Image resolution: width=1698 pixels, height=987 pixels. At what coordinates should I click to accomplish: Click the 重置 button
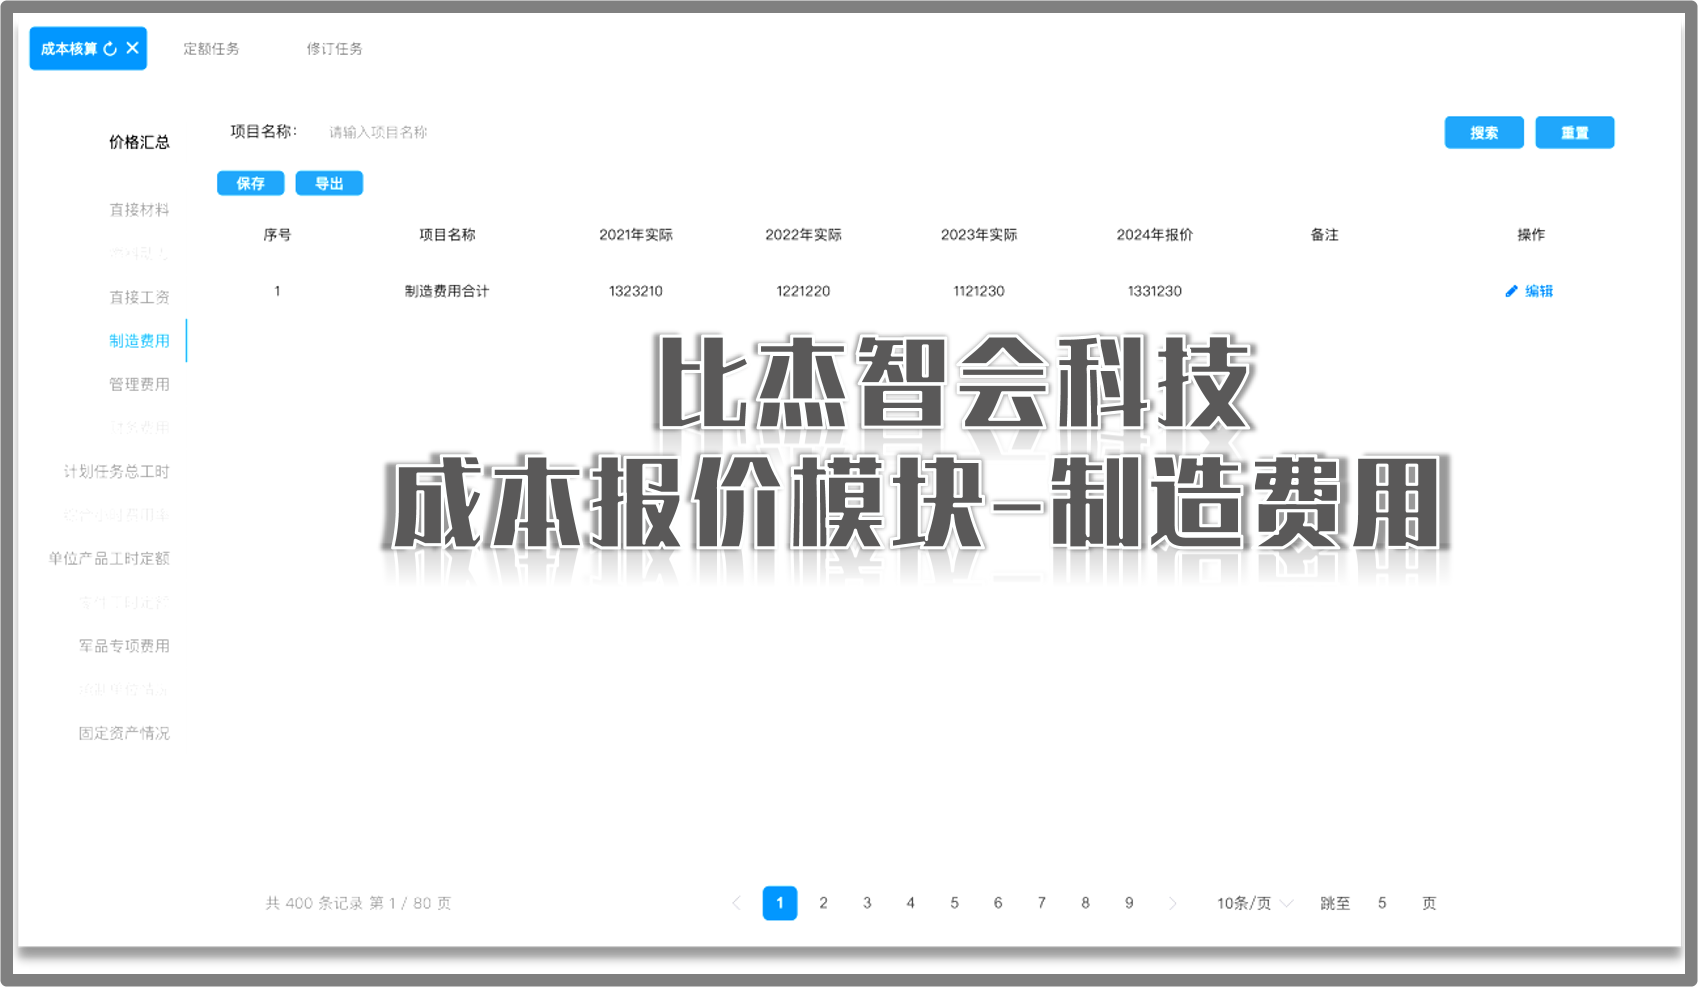pos(1575,133)
